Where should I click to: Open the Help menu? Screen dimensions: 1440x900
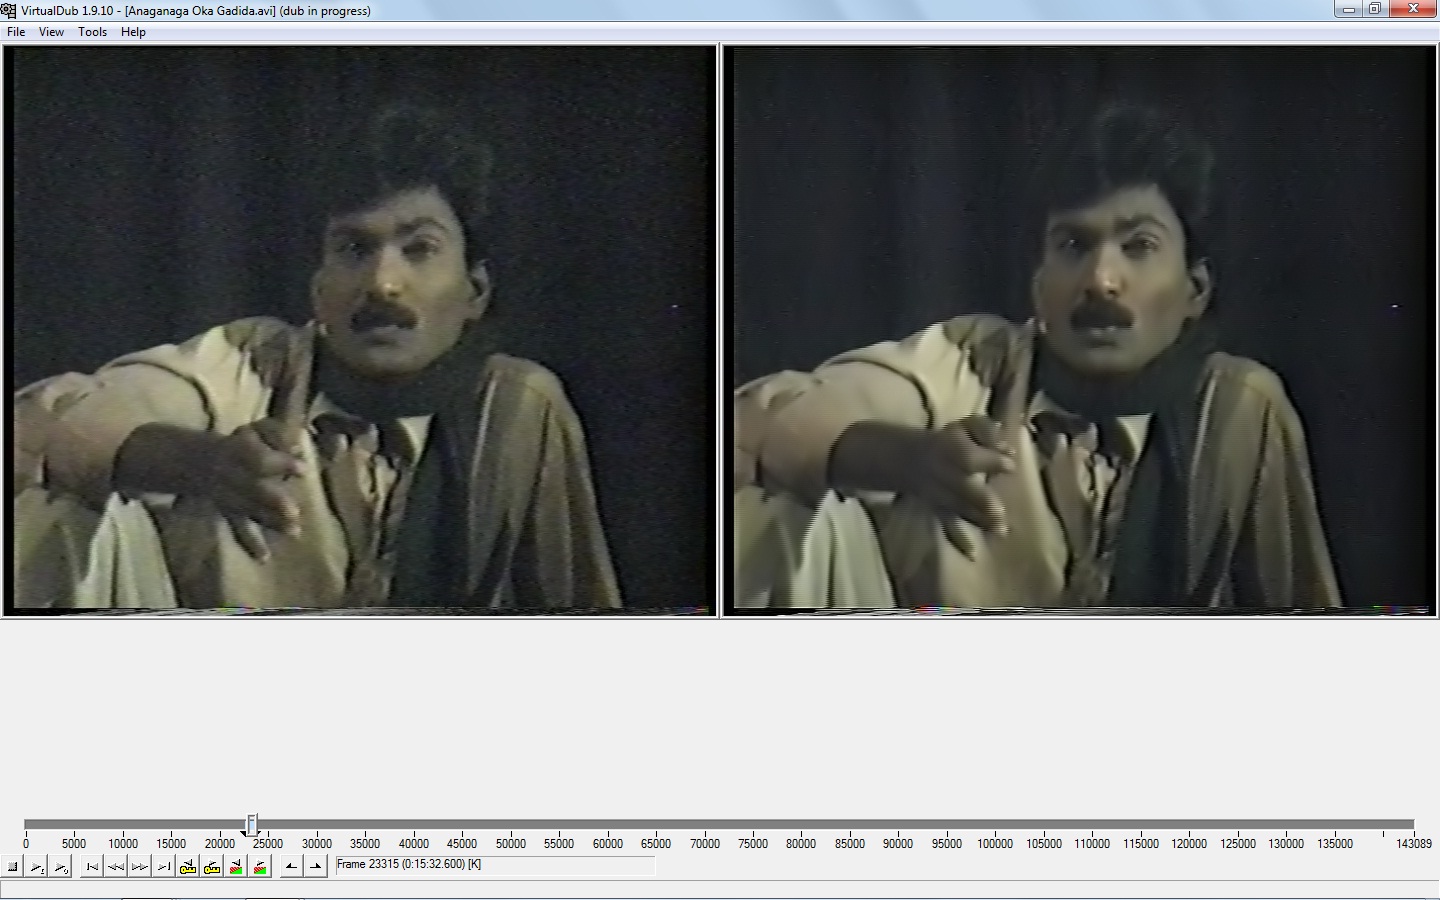click(133, 32)
